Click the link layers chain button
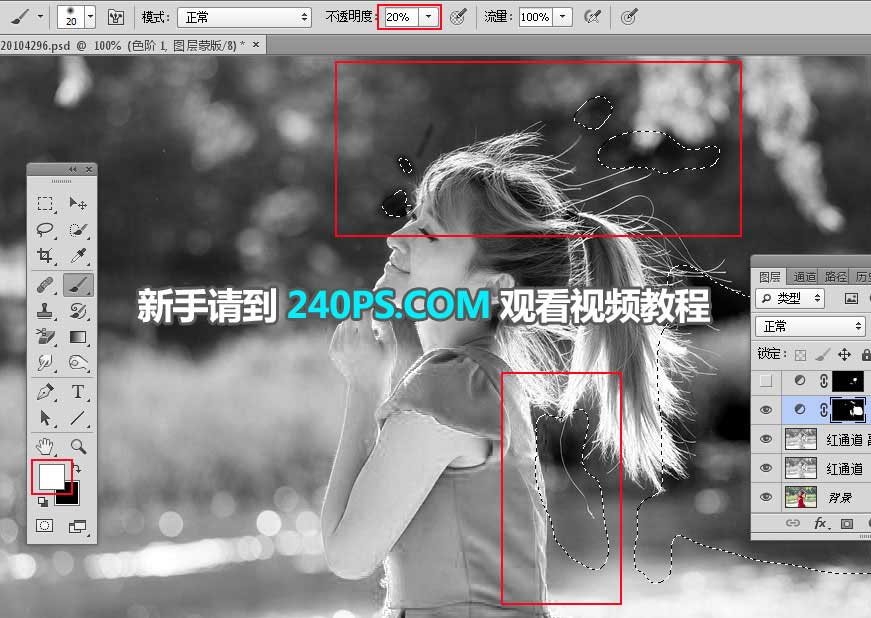Viewport: 871px width, 618px height. point(793,523)
